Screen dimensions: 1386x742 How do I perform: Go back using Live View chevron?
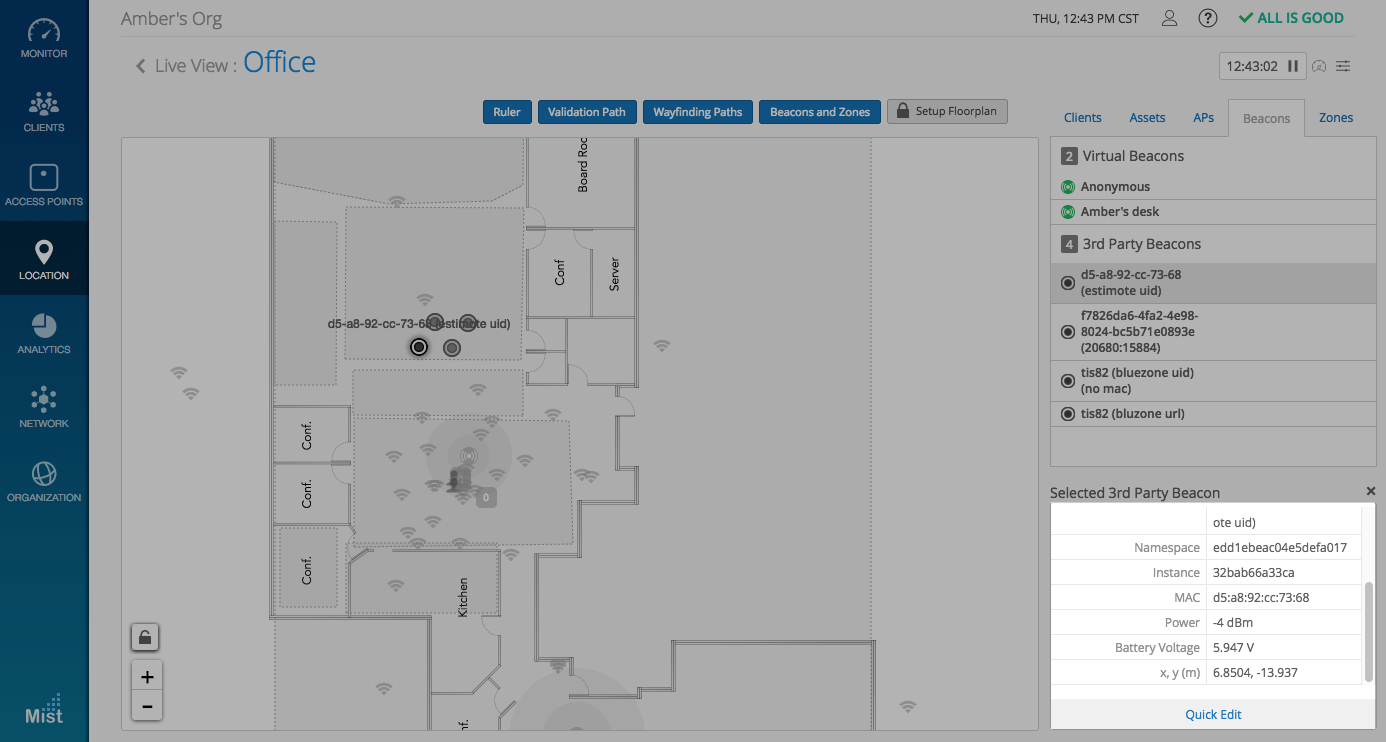pos(141,66)
